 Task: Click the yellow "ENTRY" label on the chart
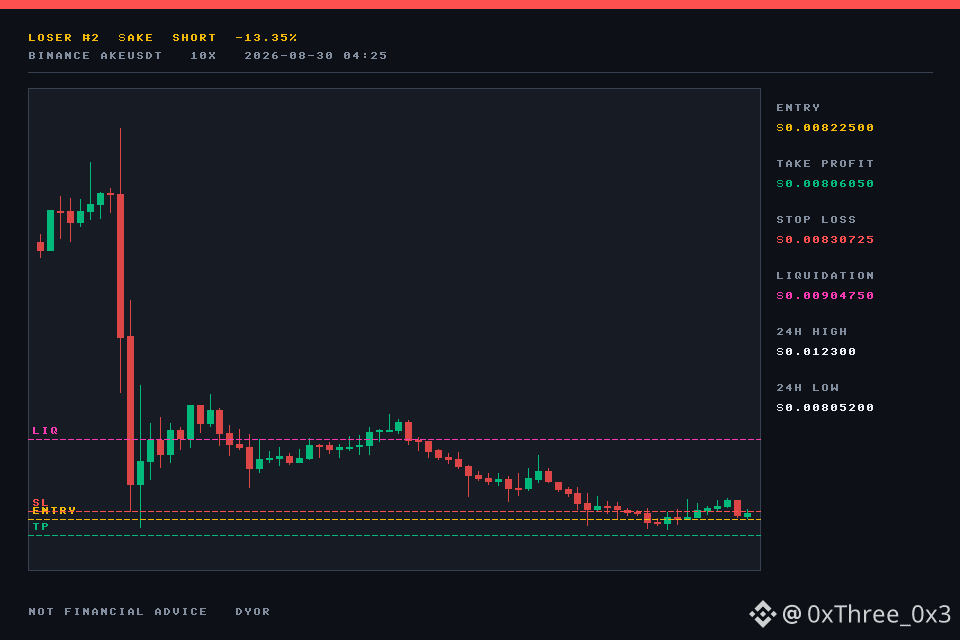[x=54, y=511]
